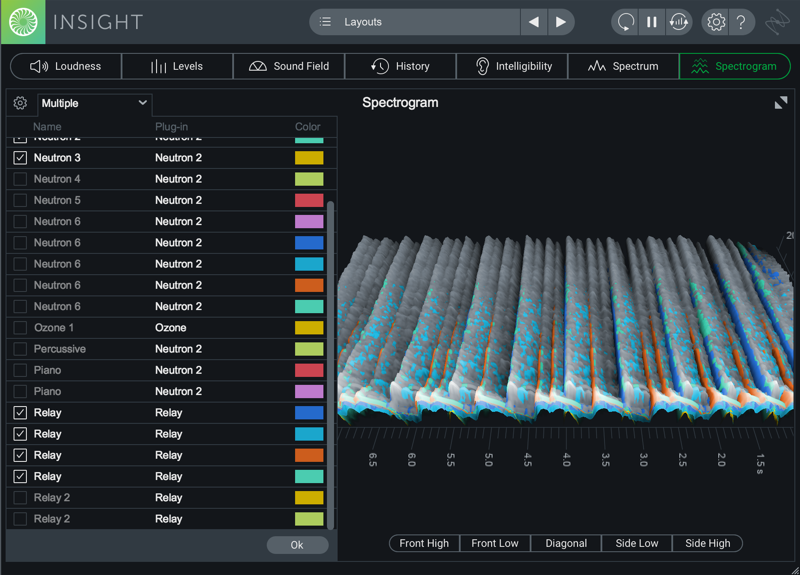
Task: Open the Multiple source dropdown
Action: 94,103
